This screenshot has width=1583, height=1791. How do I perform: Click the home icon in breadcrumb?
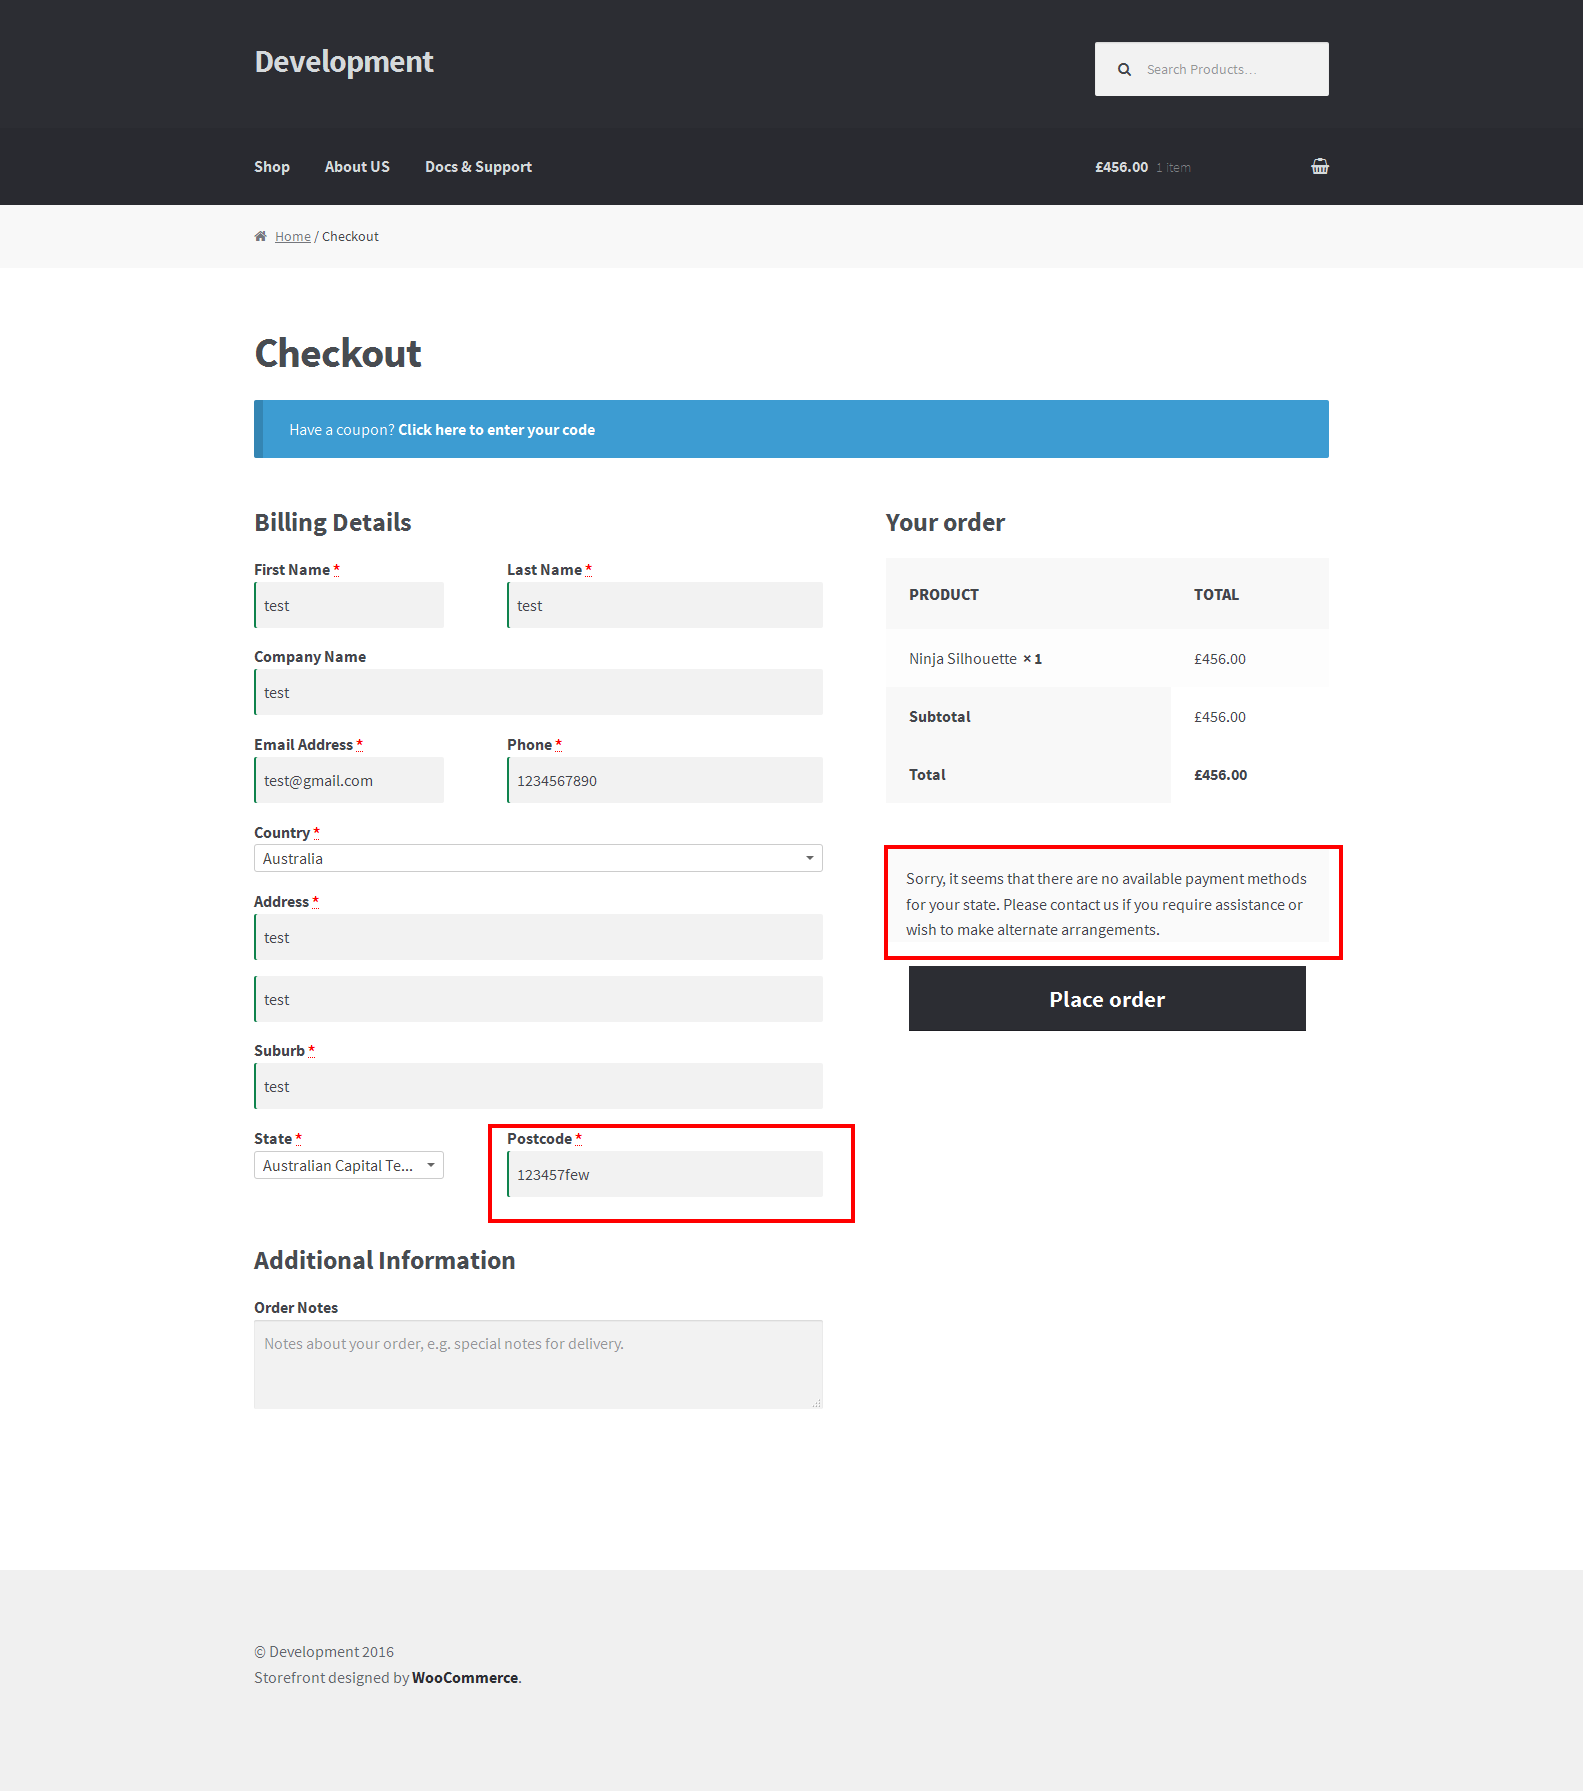pos(261,237)
